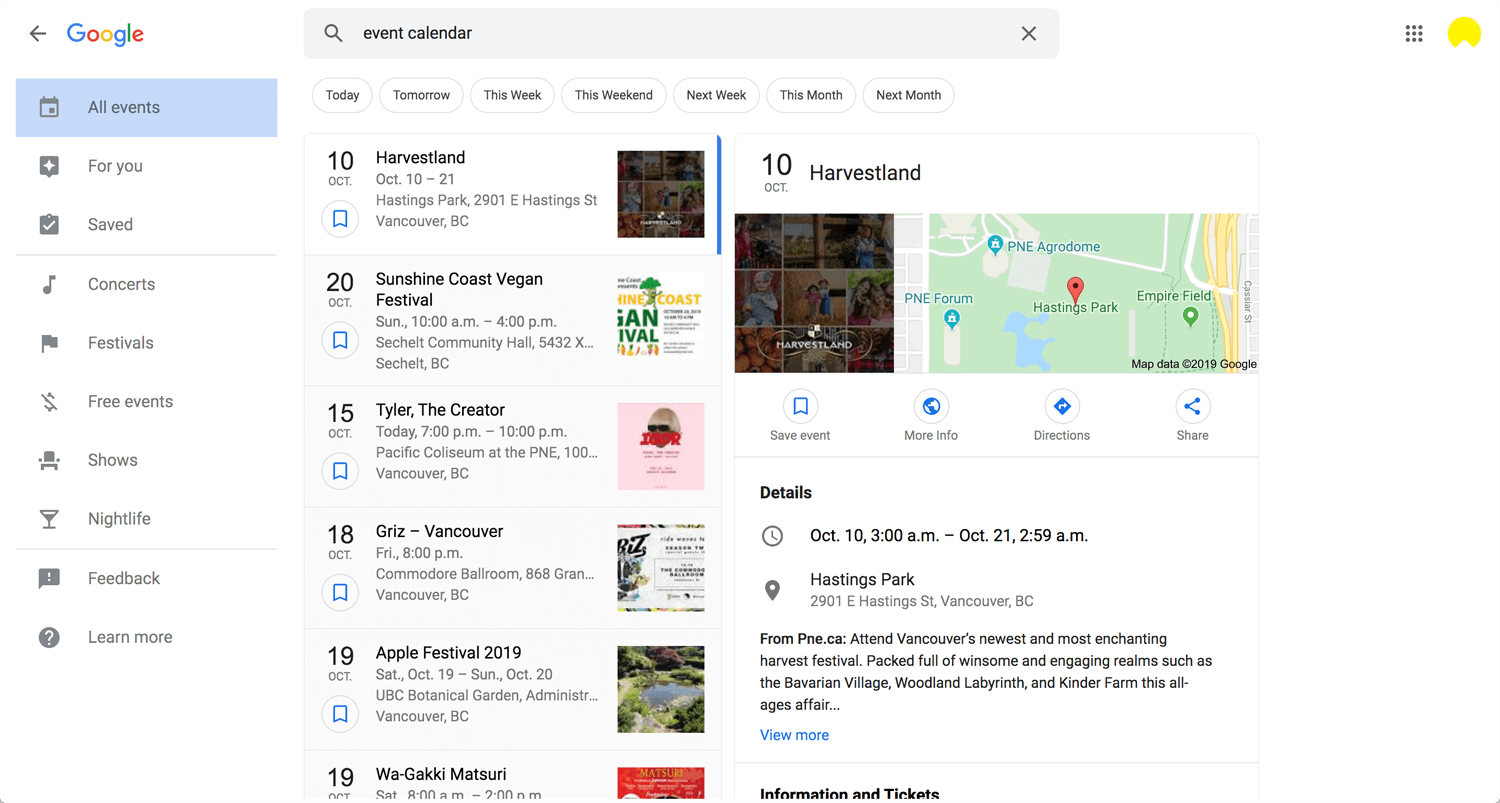Filter by Festivals category
Viewport: 1500px width, 803px height.
coord(146,343)
